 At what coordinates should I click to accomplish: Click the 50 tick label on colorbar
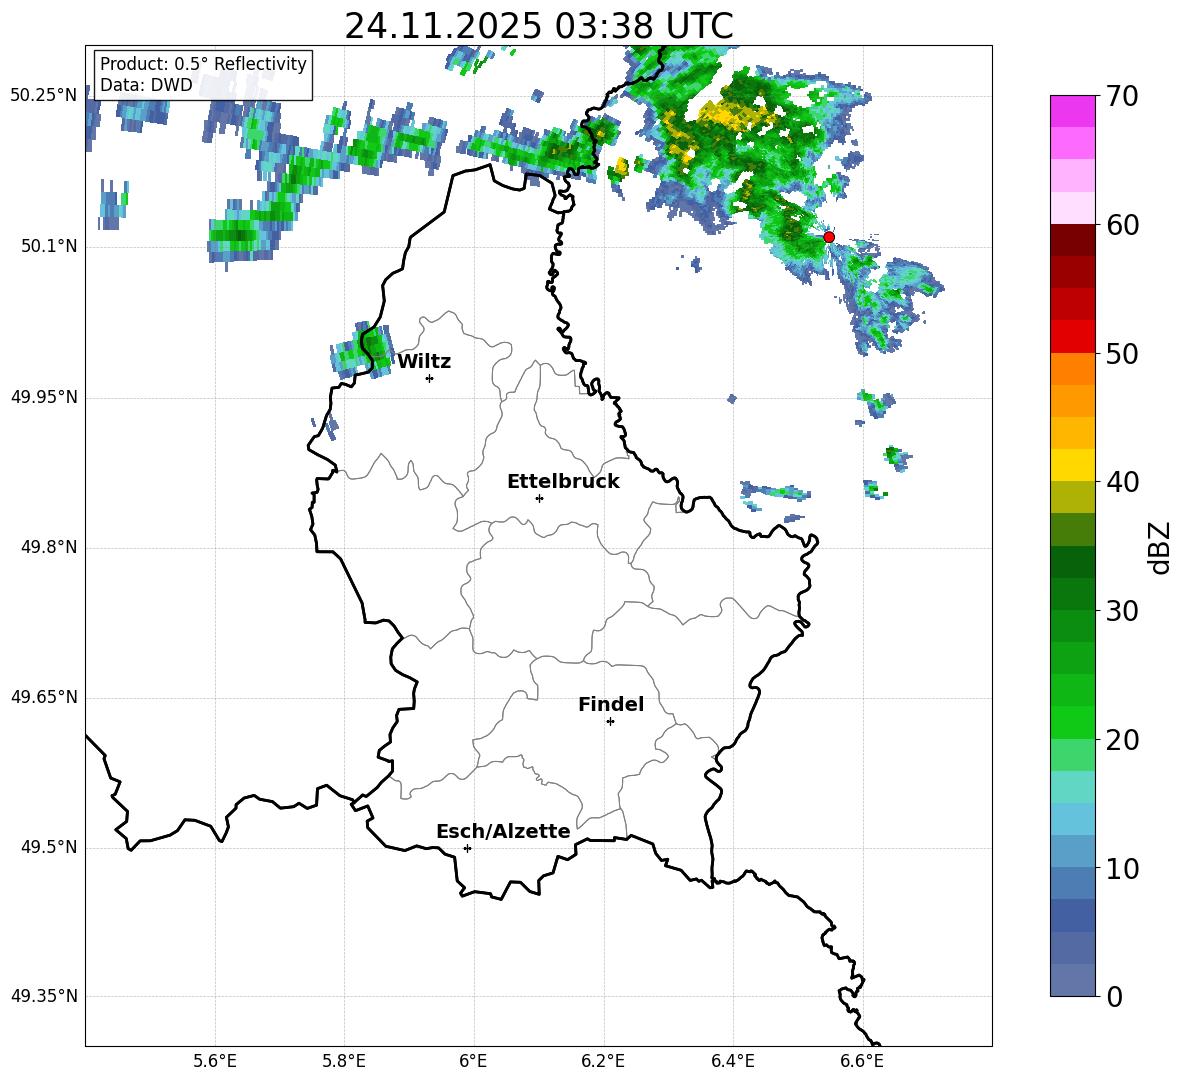tap(1122, 353)
